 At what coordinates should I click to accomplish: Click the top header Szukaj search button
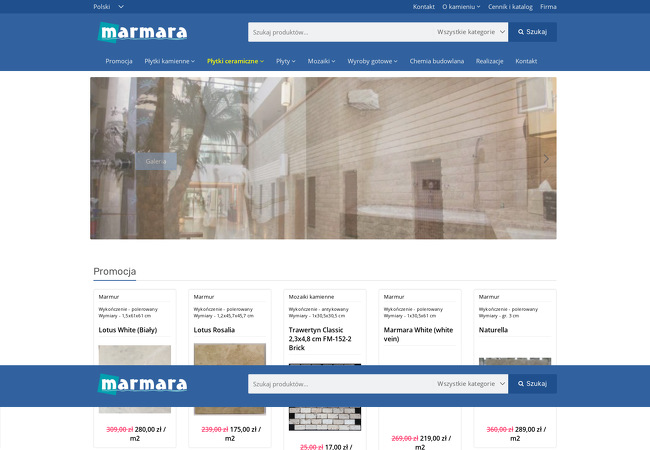532,32
